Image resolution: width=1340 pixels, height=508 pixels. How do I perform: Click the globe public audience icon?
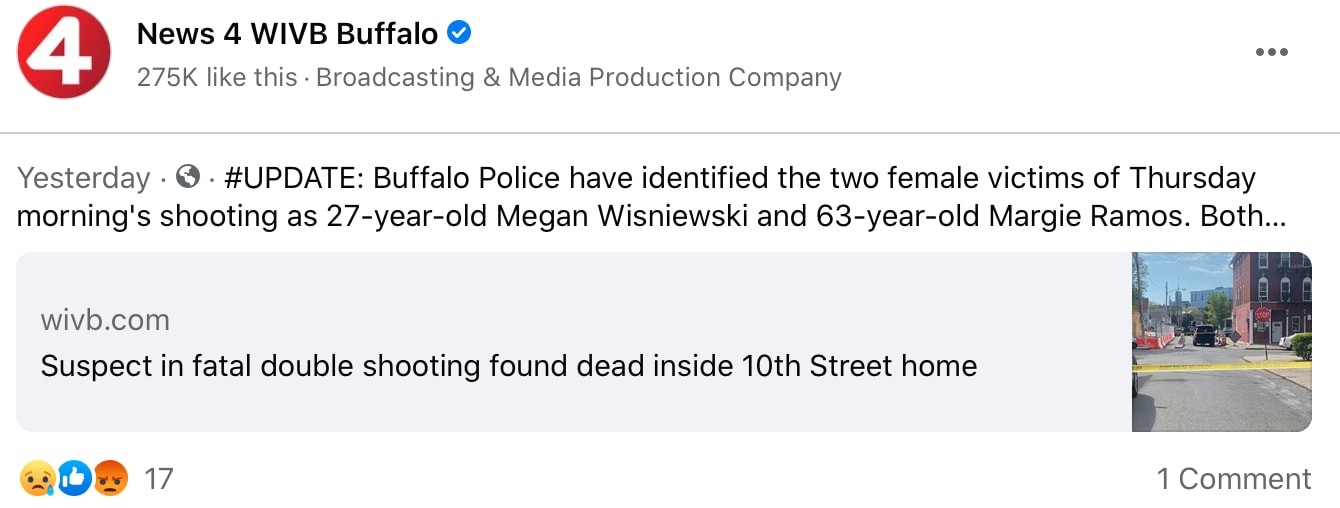(187, 177)
